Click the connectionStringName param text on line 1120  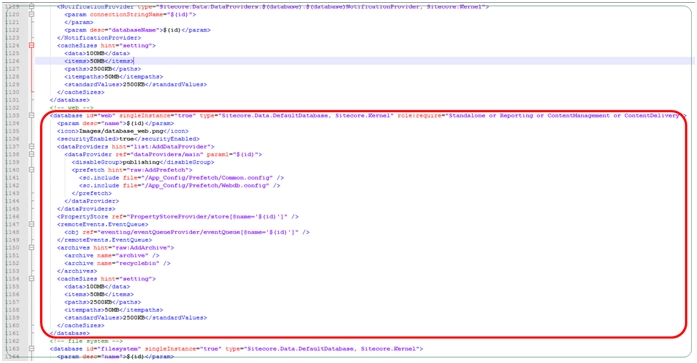pyautogui.click(x=130, y=14)
